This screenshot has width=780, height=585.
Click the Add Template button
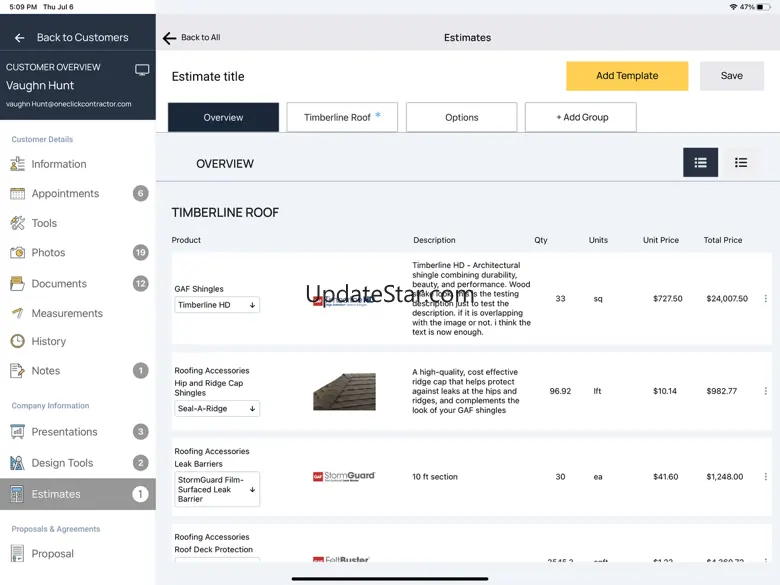click(627, 76)
